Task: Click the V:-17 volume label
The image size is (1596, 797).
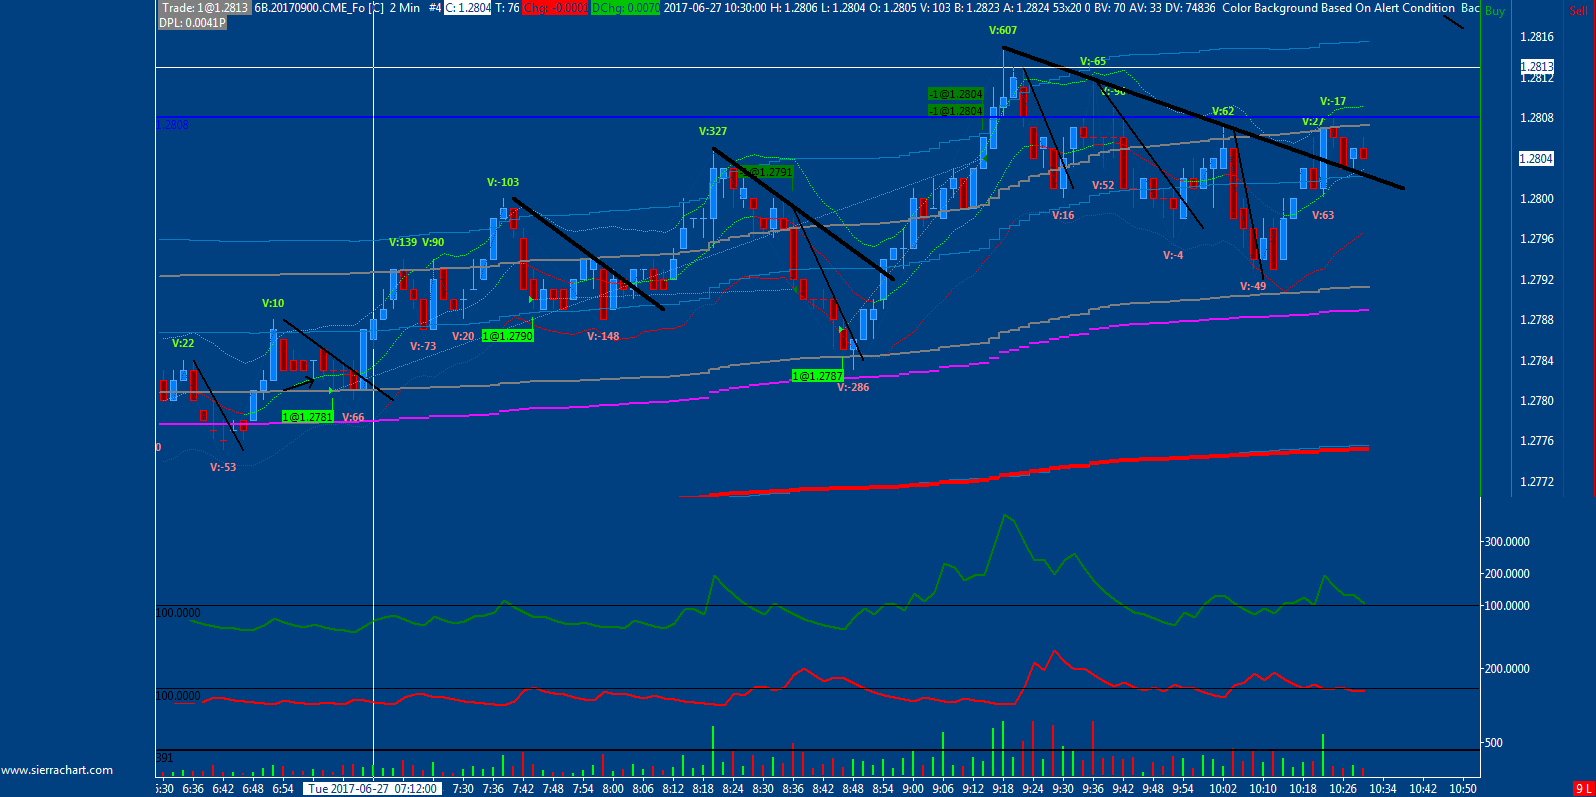Action: click(1333, 101)
